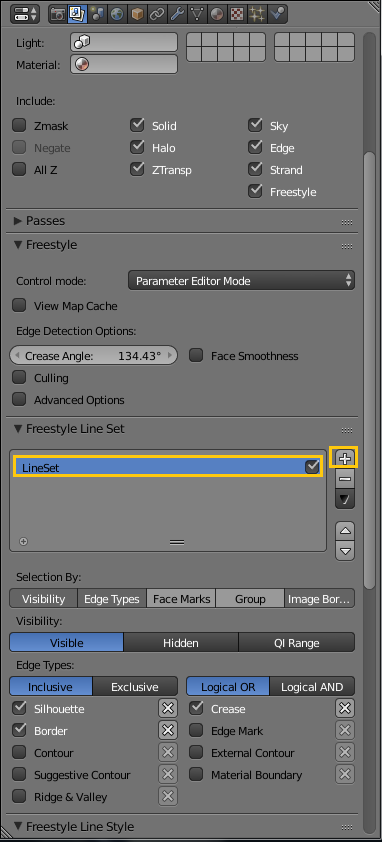
Task: Choose Logical AND for edge types
Action: click(312, 687)
